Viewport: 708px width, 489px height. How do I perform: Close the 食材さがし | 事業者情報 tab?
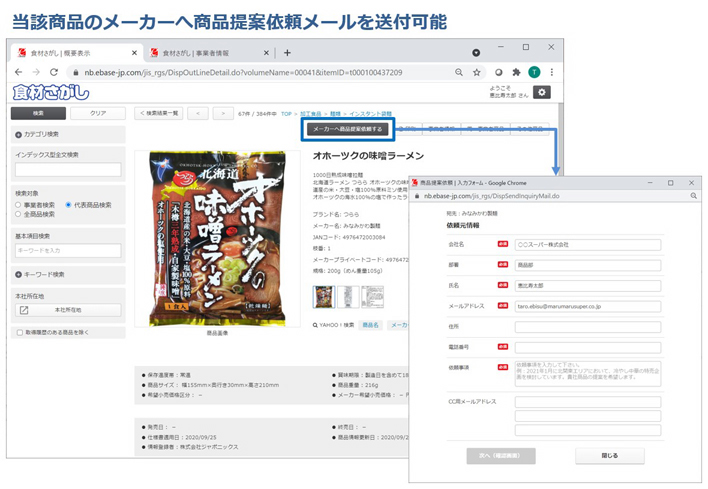point(266,53)
